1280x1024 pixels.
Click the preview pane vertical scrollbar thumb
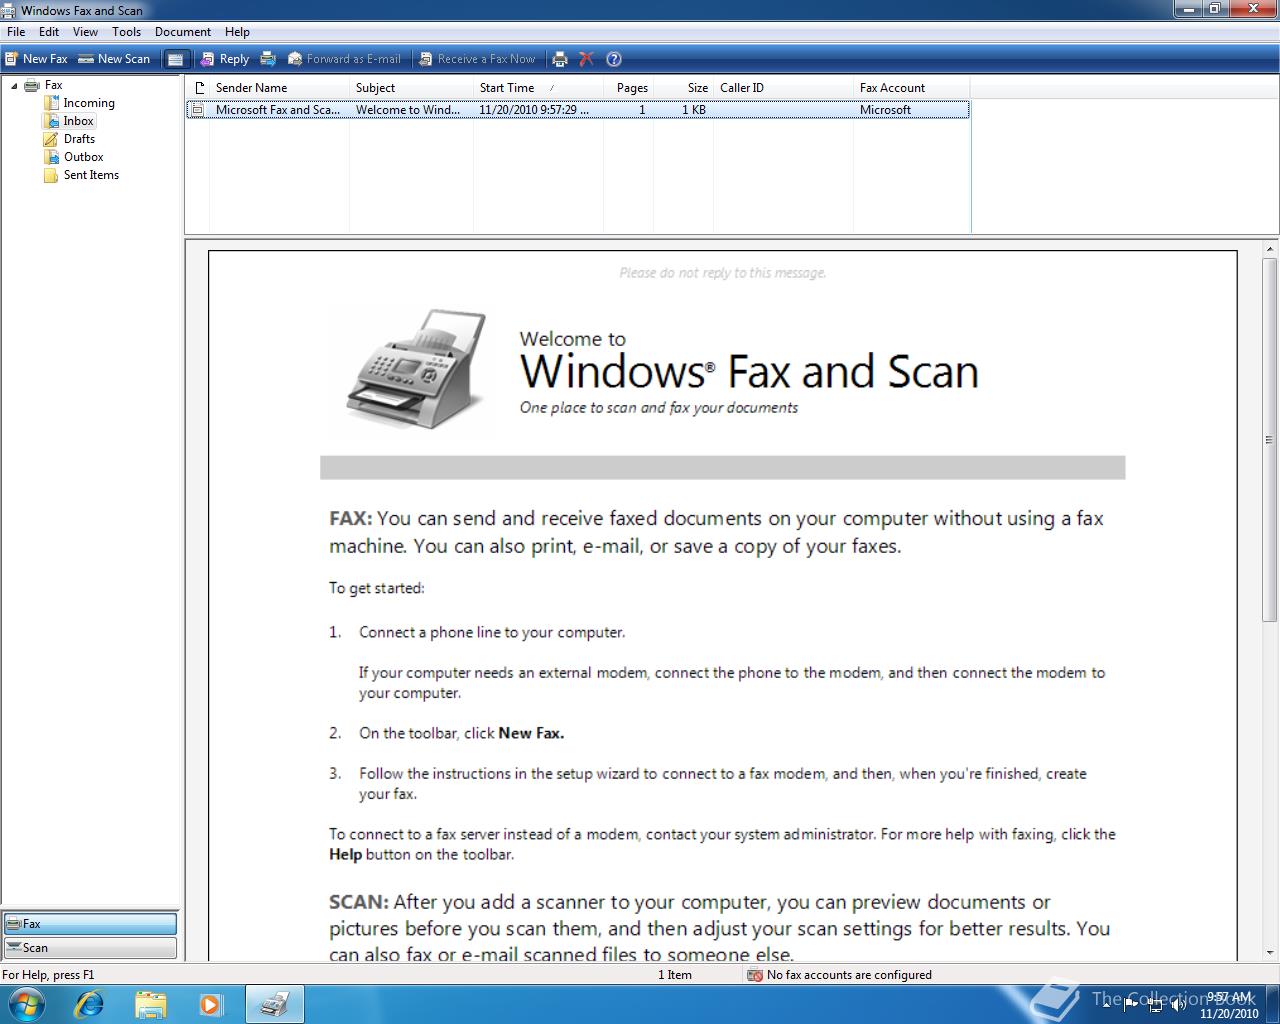pos(1270,440)
